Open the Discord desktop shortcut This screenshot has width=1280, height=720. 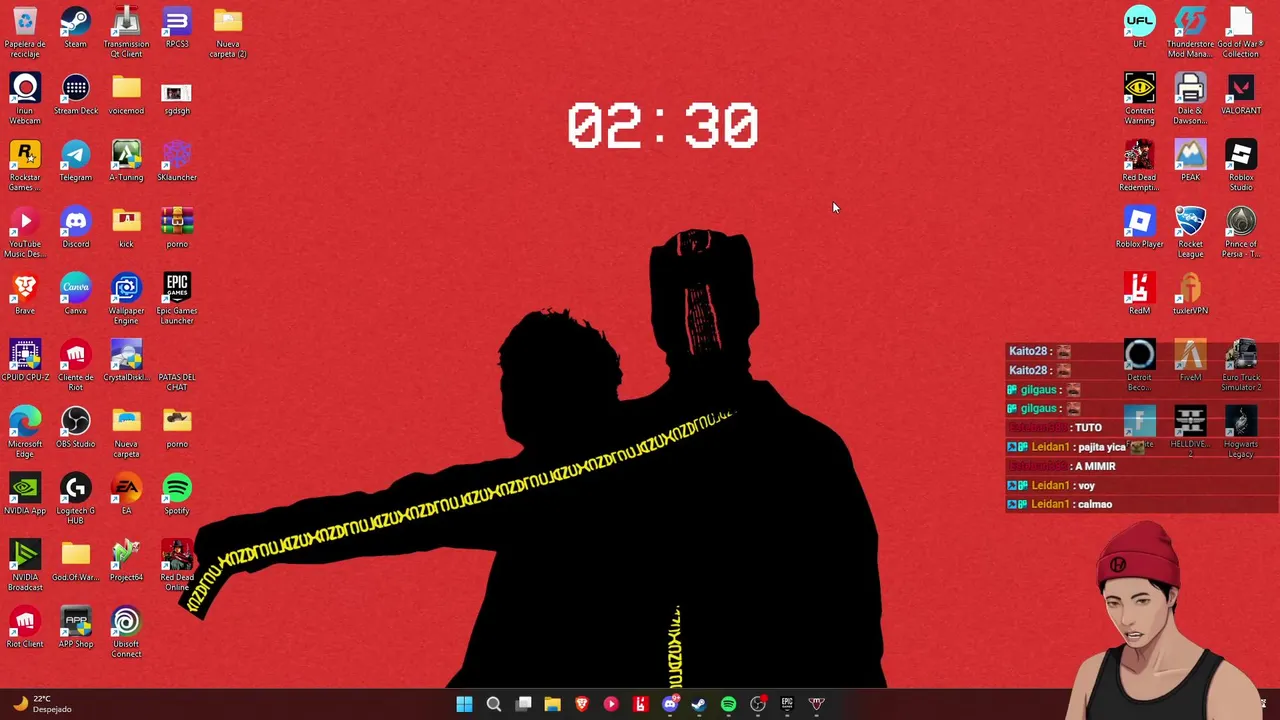point(75,227)
